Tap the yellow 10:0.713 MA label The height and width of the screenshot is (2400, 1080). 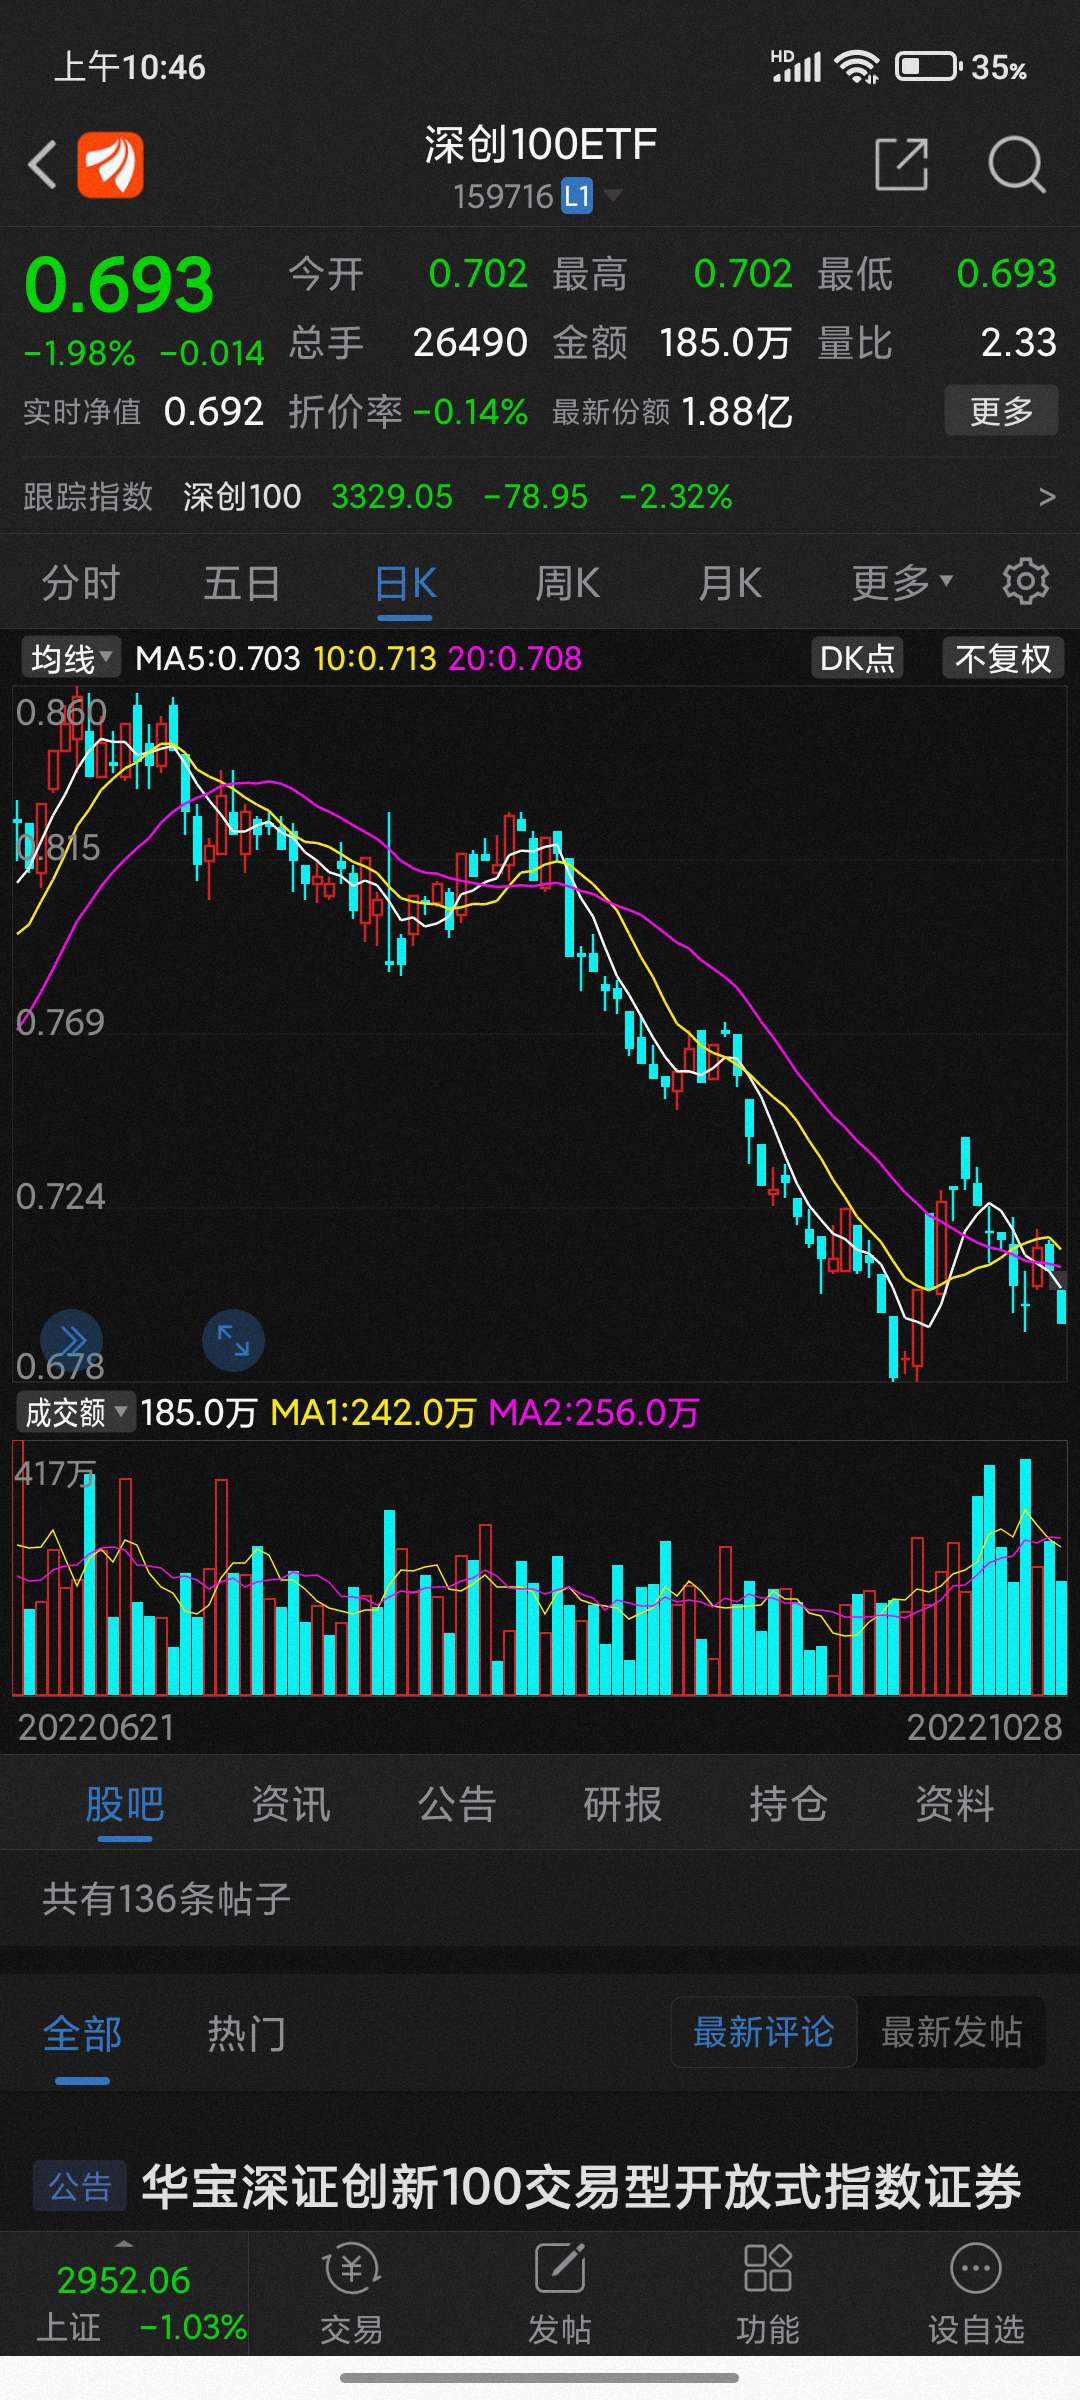[x=375, y=658]
